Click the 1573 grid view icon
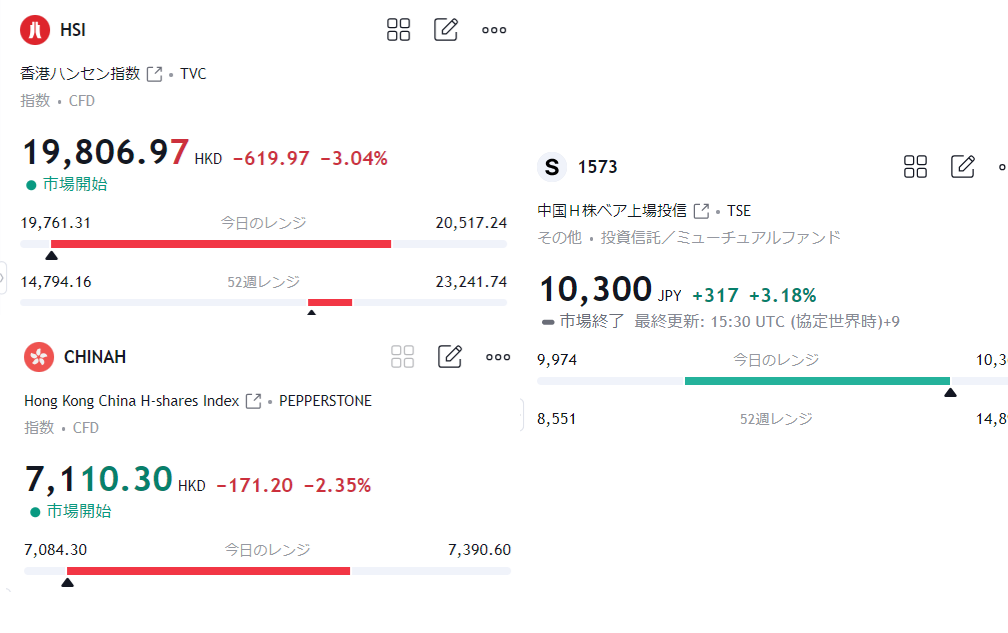Viewport: 1008px width, 633px height. click(916, 167)
